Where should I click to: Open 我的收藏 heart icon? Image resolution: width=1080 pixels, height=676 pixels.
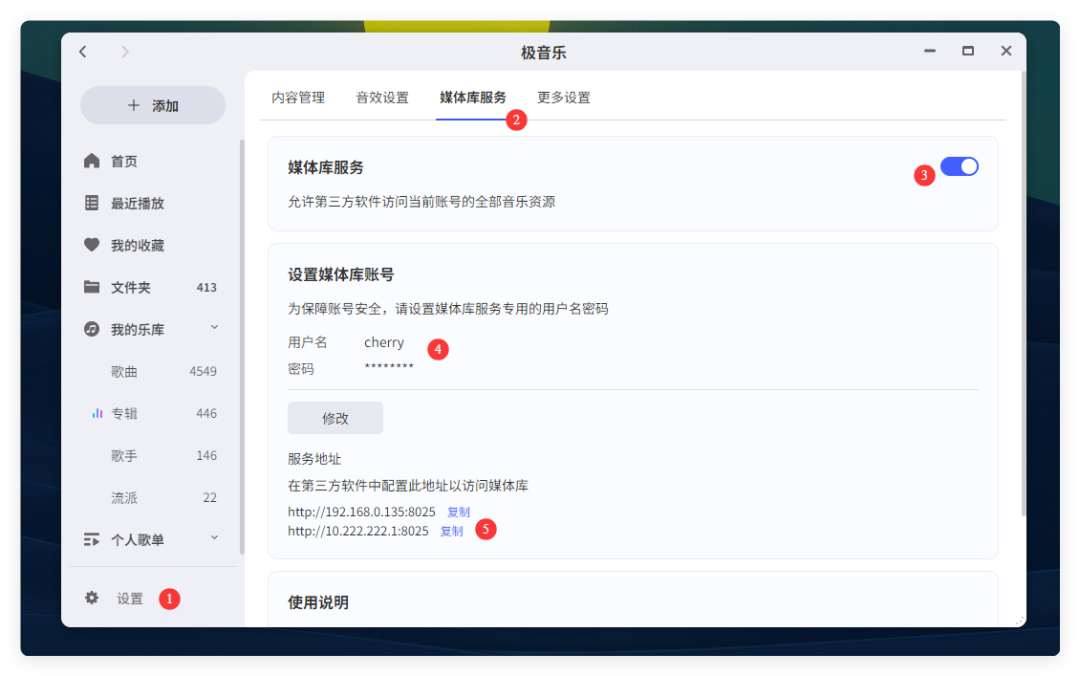point(92,245)
